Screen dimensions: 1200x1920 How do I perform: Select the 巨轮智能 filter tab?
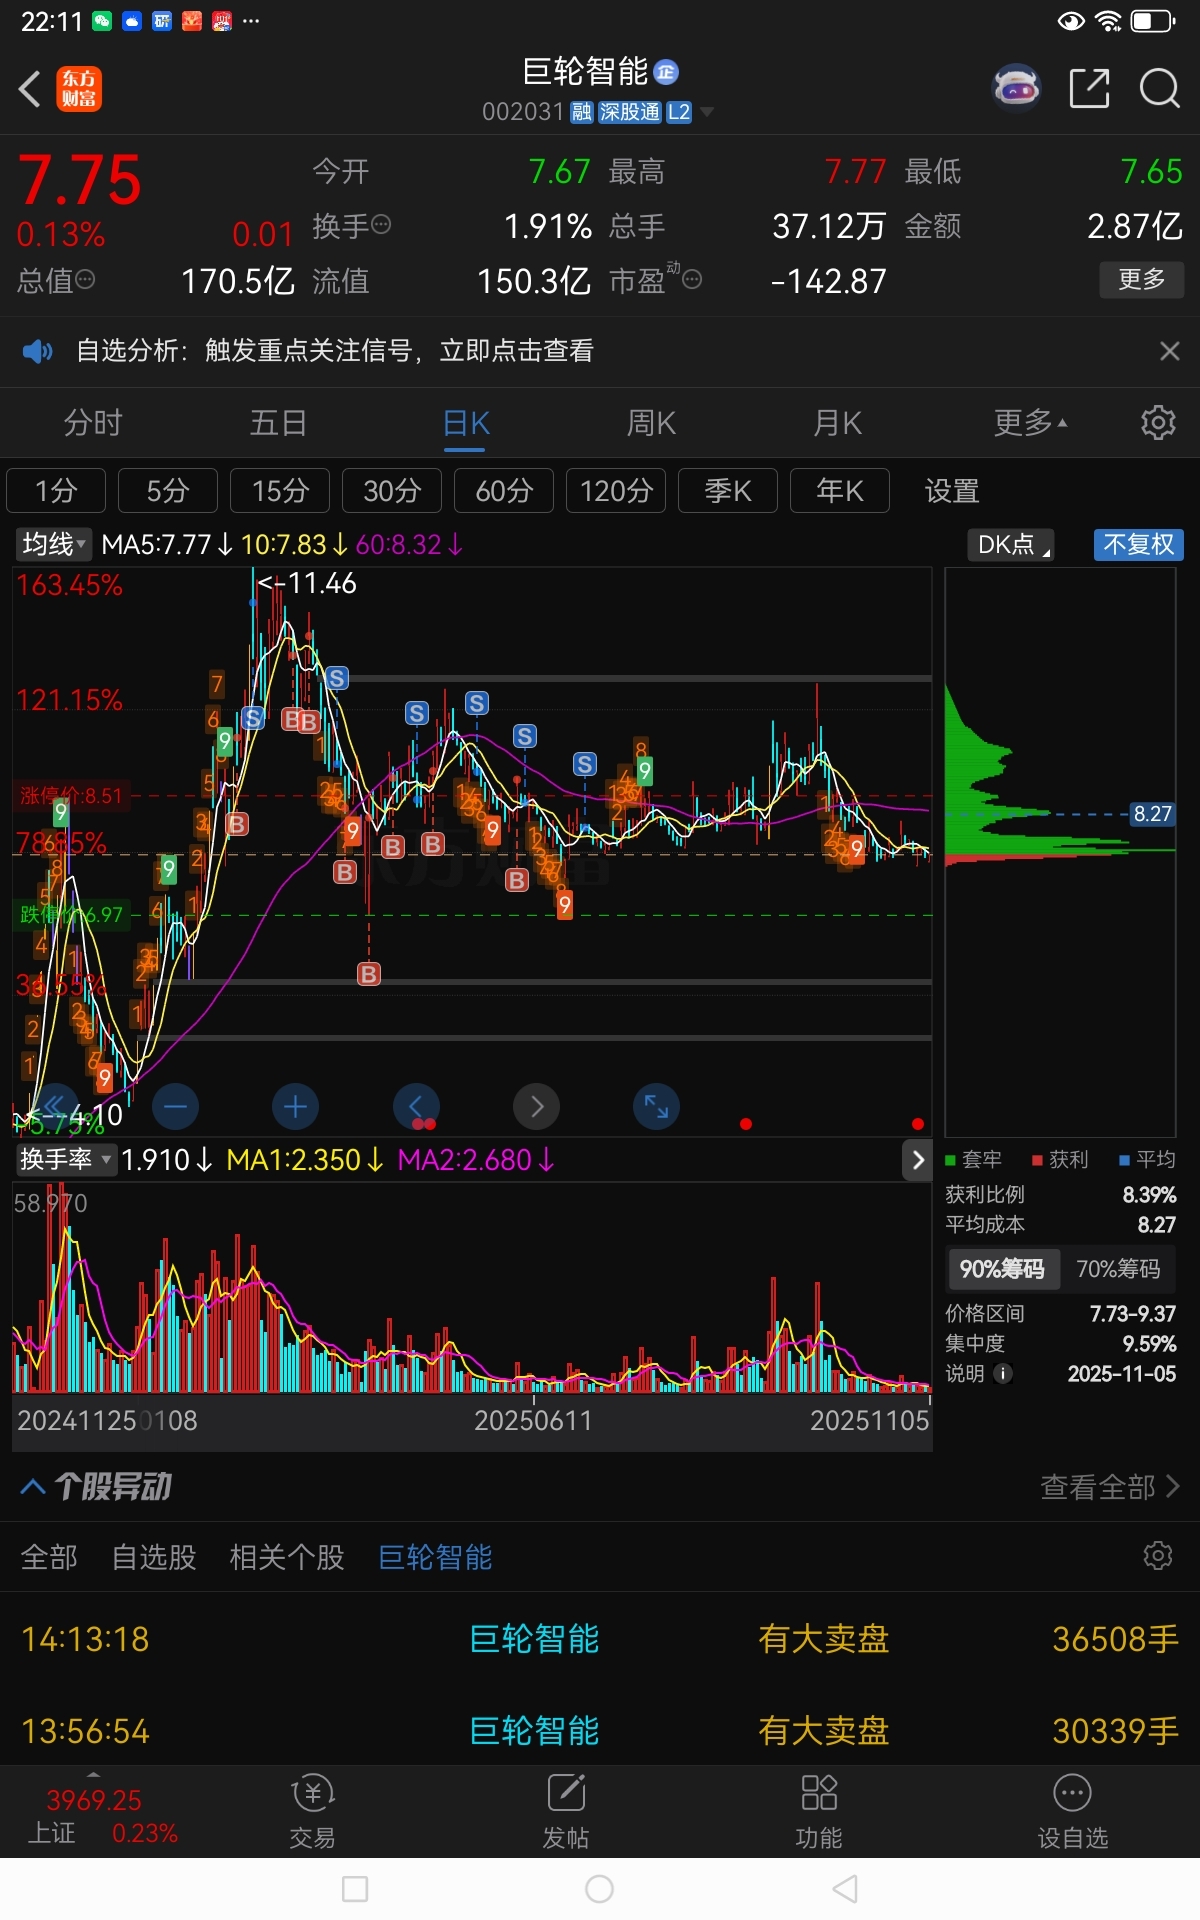436,1557
